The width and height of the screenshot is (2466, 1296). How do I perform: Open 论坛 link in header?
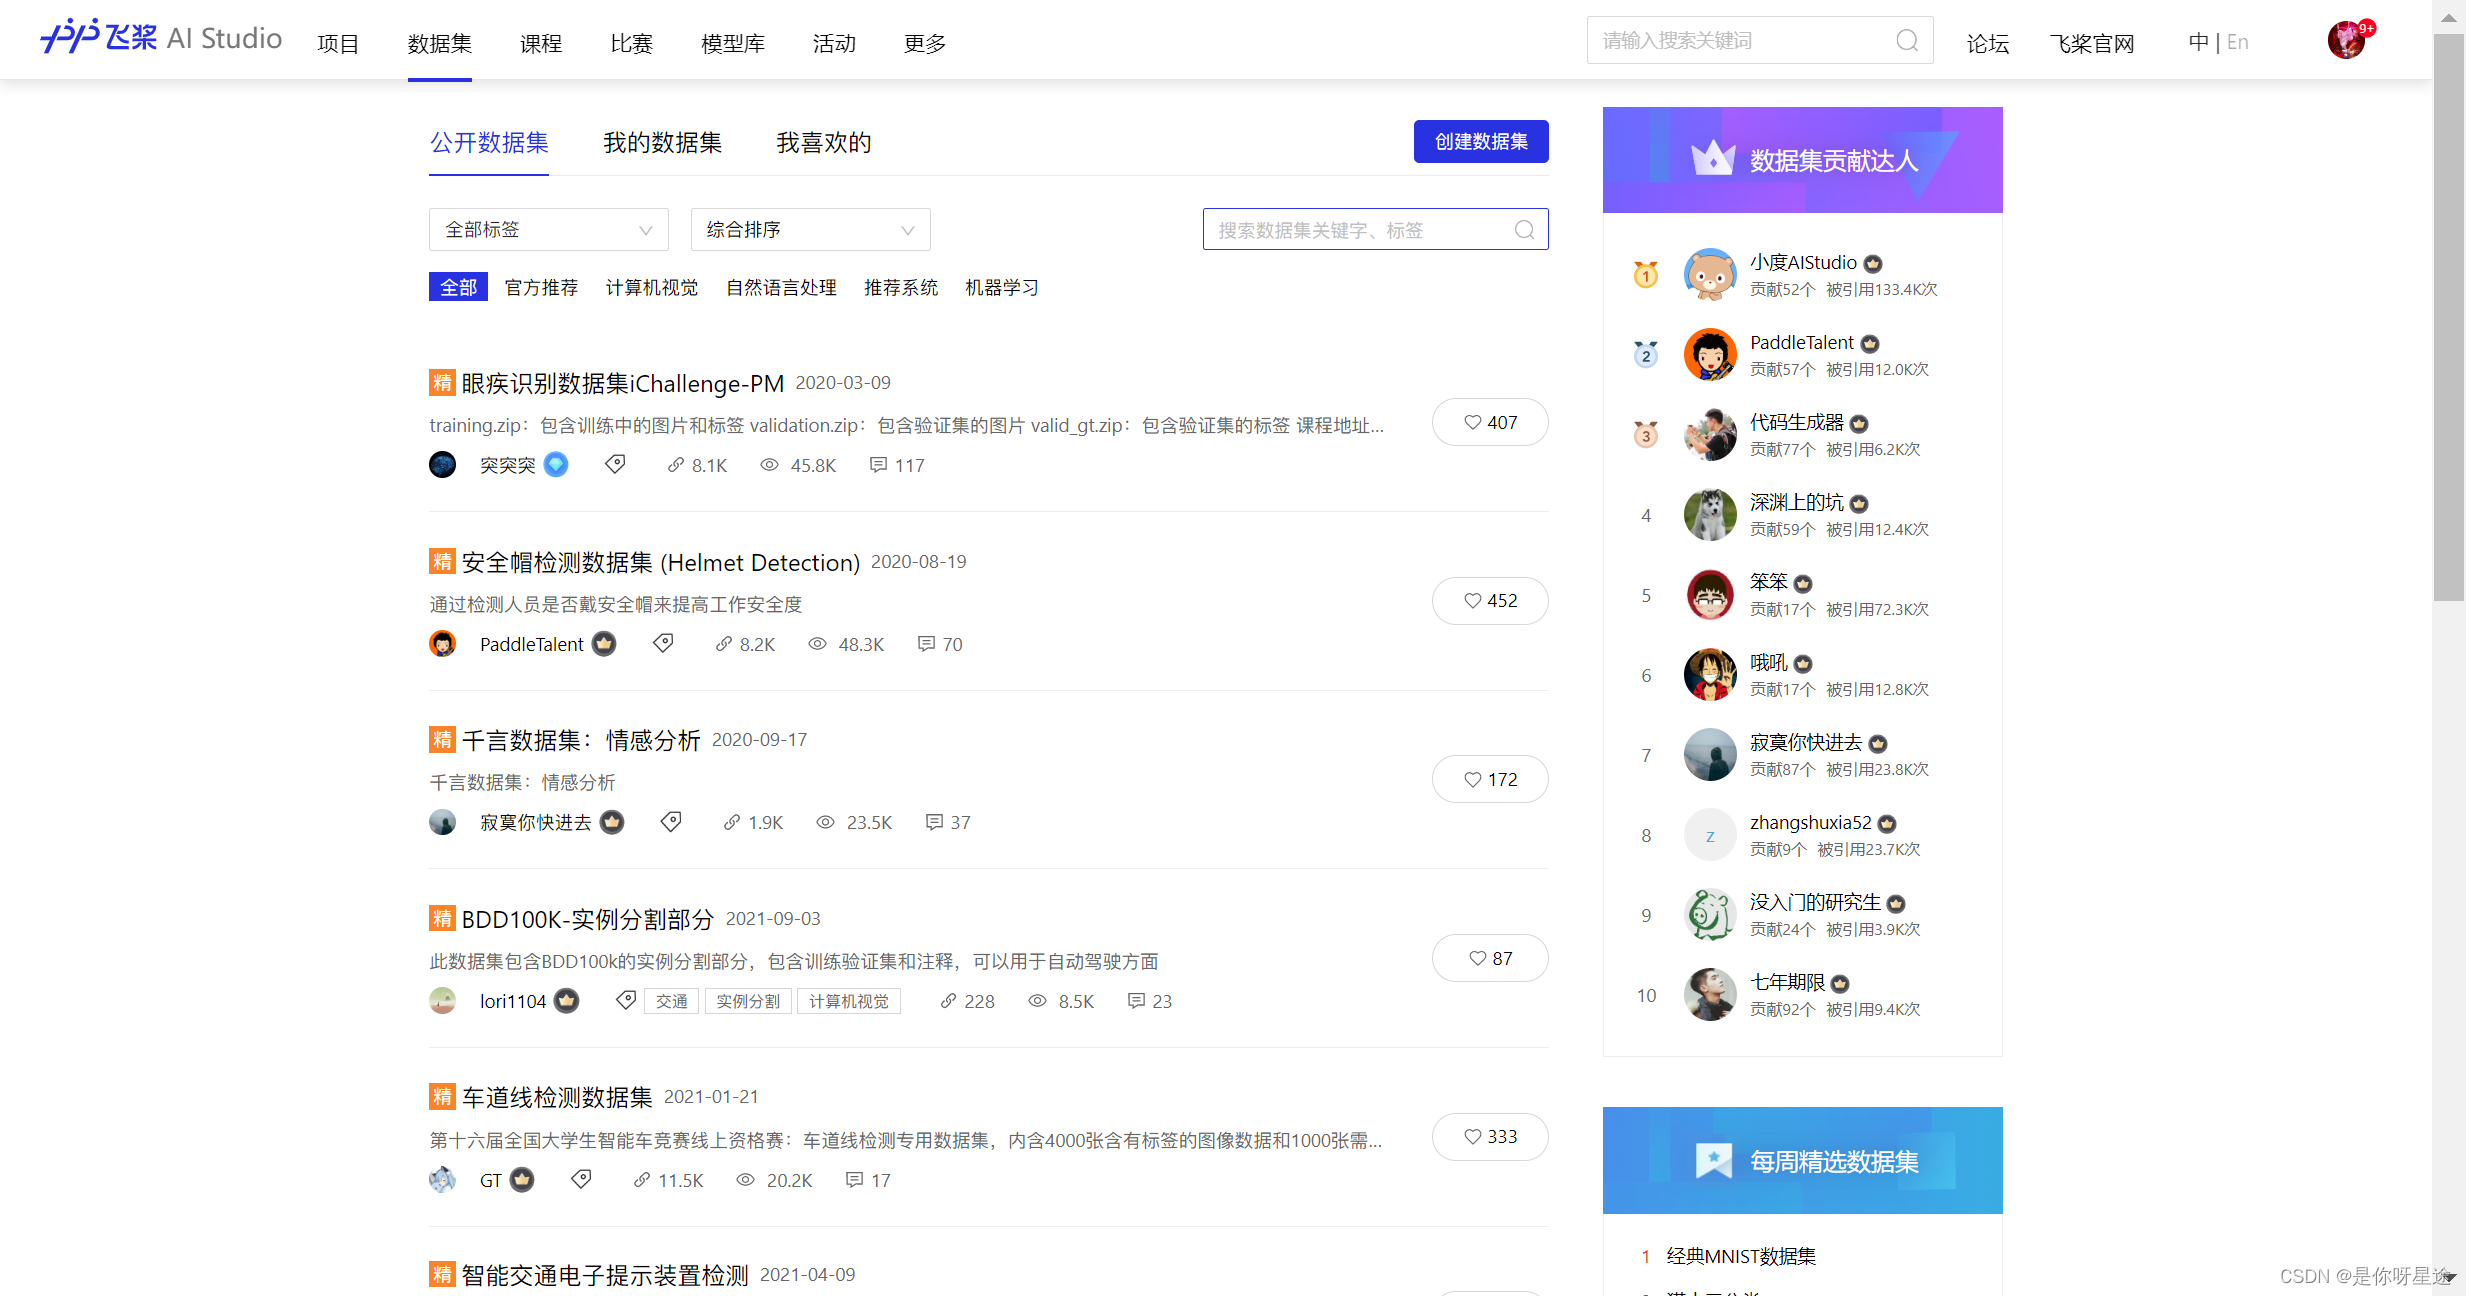[1988, 43]
